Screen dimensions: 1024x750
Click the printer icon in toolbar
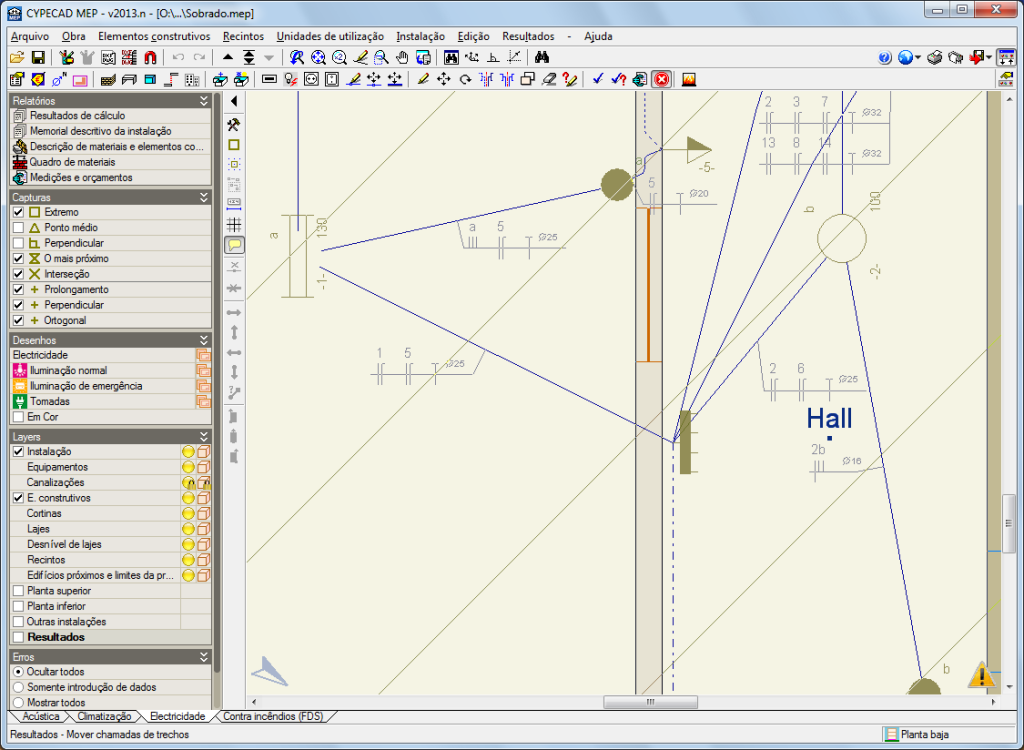pos(934,58)
